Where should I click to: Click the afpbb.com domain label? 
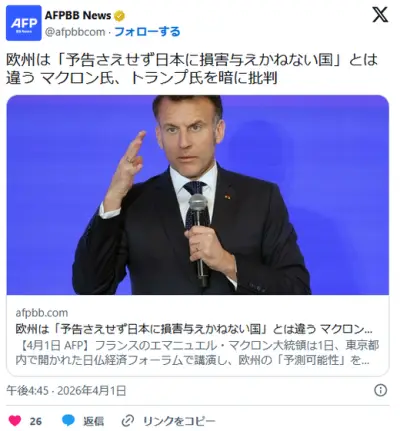[42, 313]
